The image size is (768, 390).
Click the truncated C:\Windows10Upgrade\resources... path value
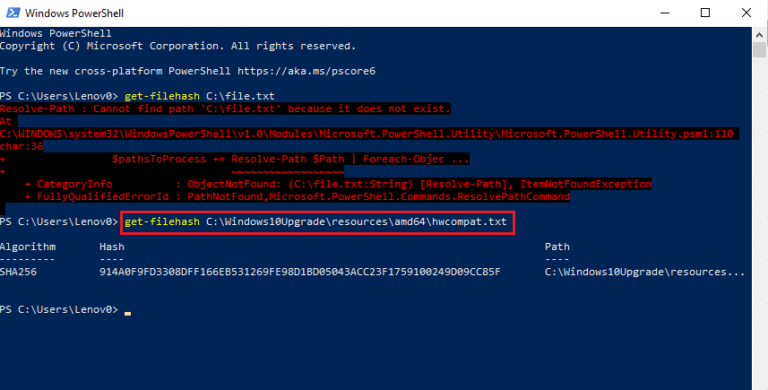tap(645, 272)
